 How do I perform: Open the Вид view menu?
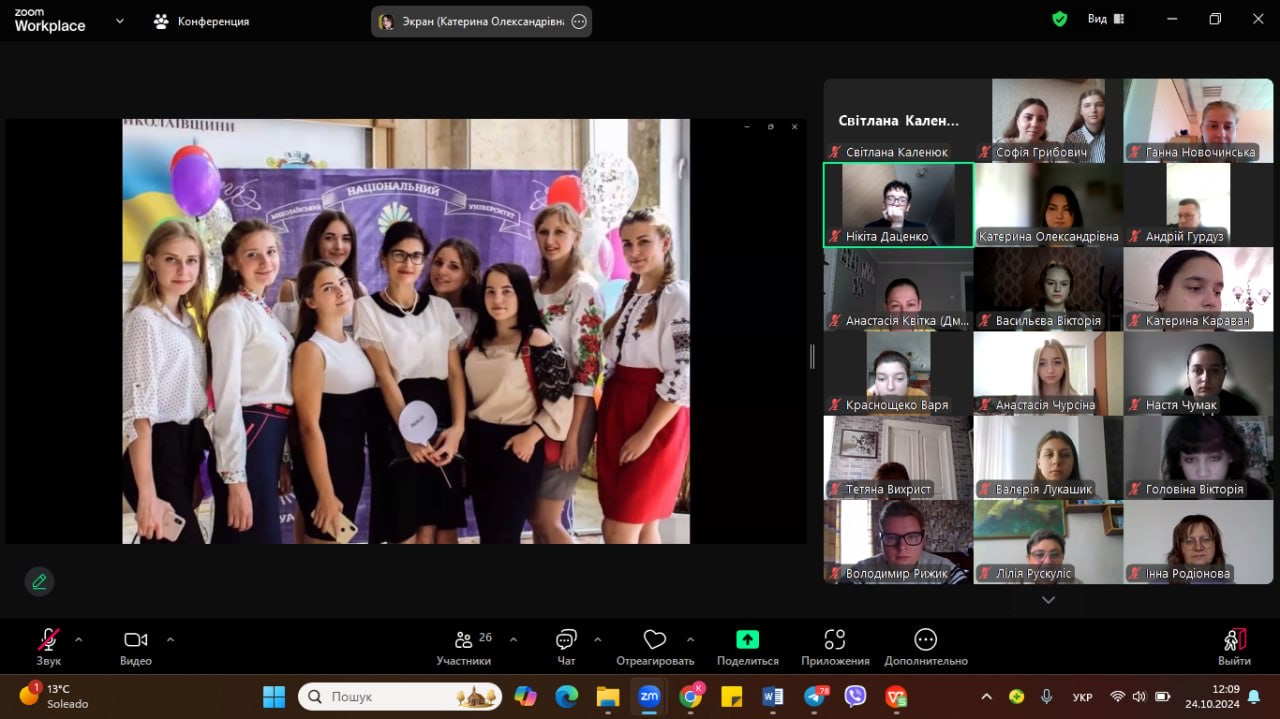pos(1105,19)
